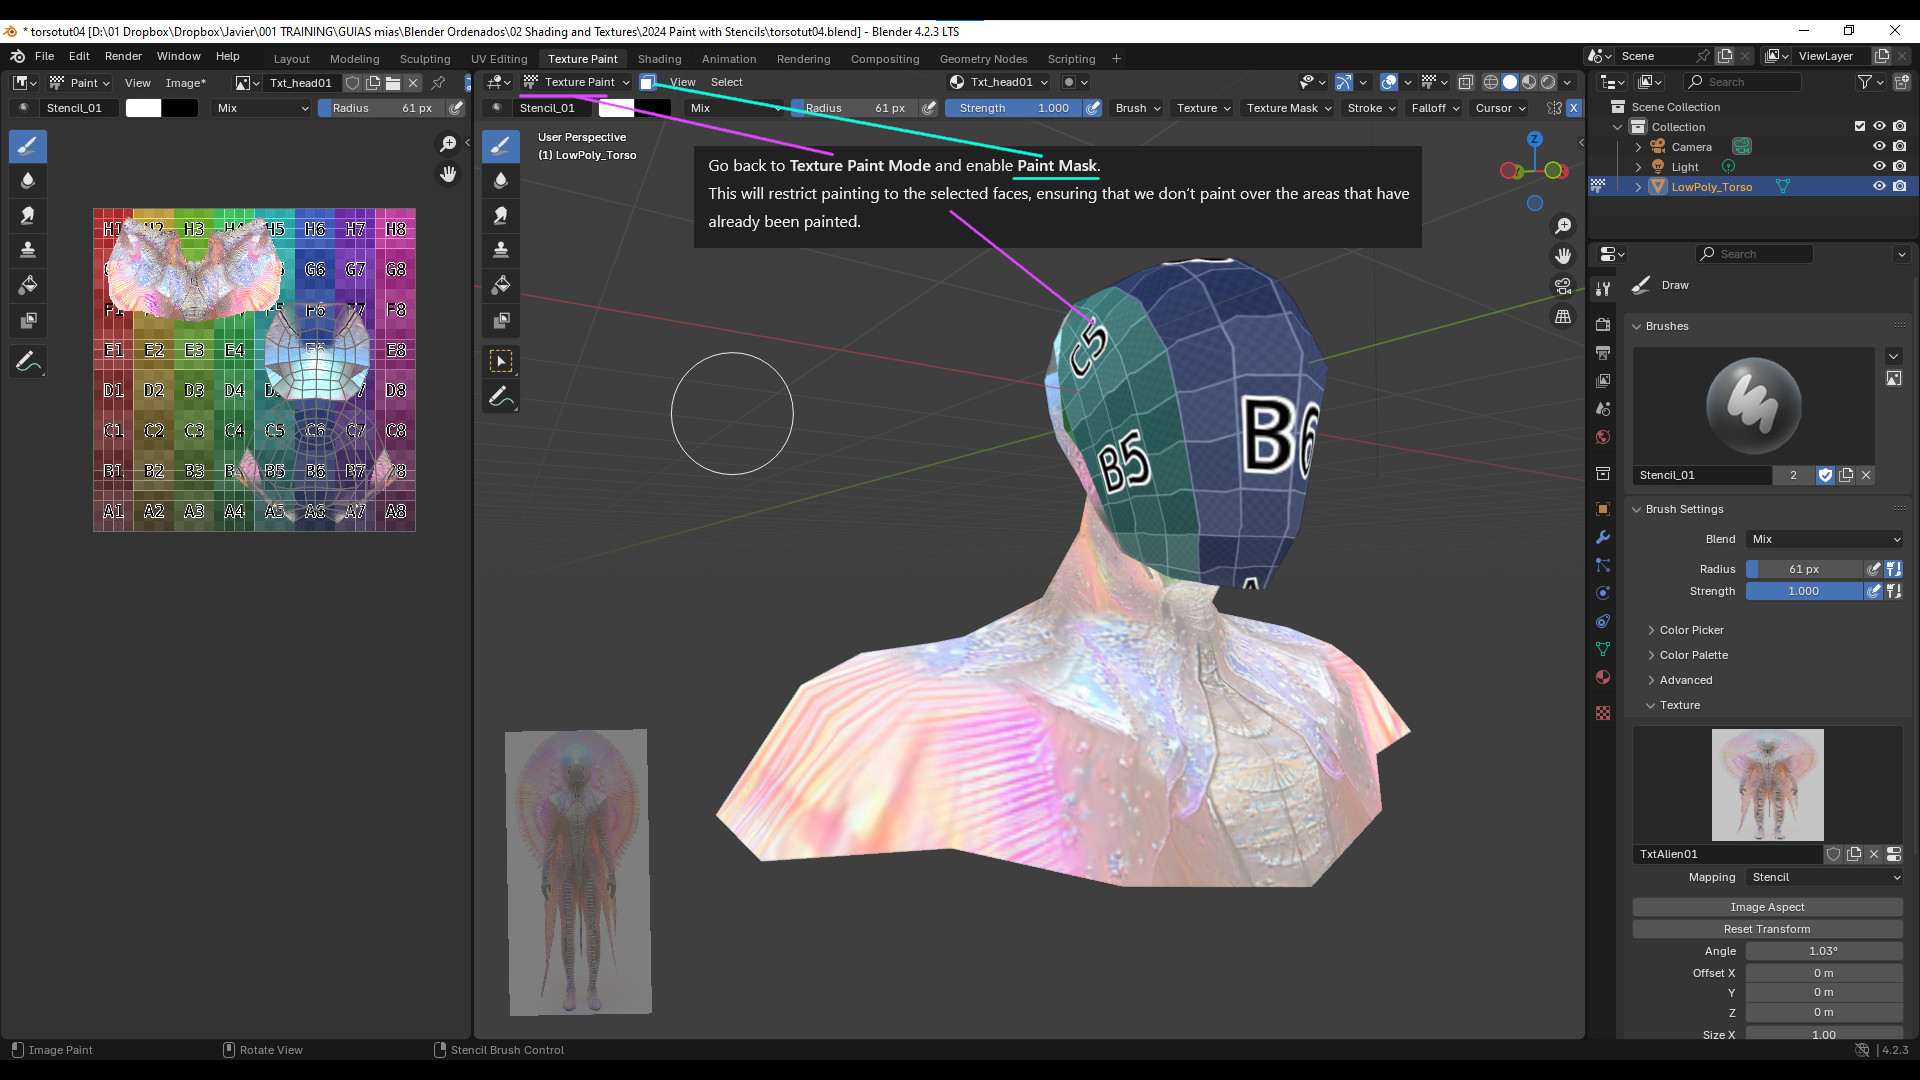The image size is (1920, 1080).
Task: Select the Select Box tool in 3D viewport
Action: tap(501, 361)
